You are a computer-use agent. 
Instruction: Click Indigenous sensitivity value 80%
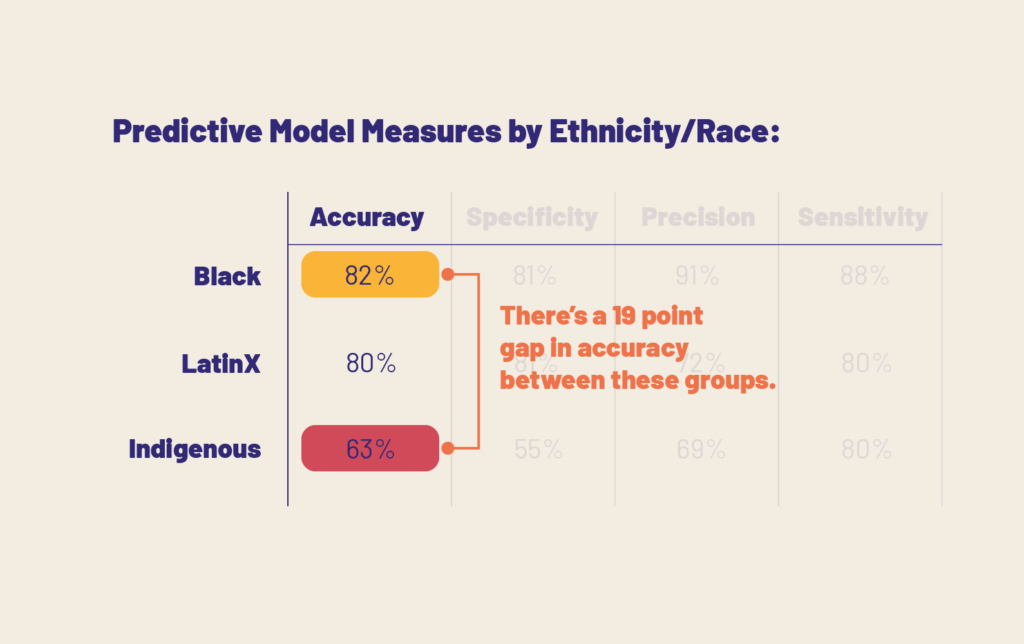tap(866, 449)
